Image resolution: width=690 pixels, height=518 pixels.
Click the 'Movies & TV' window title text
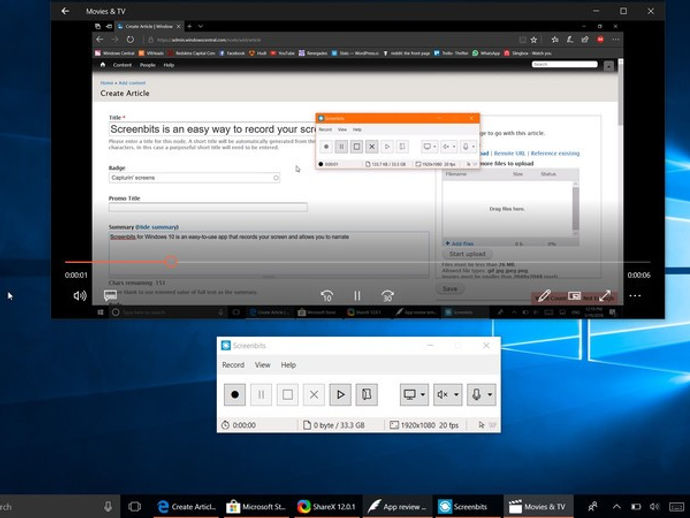pyautogui.click(x=106, y=11)
